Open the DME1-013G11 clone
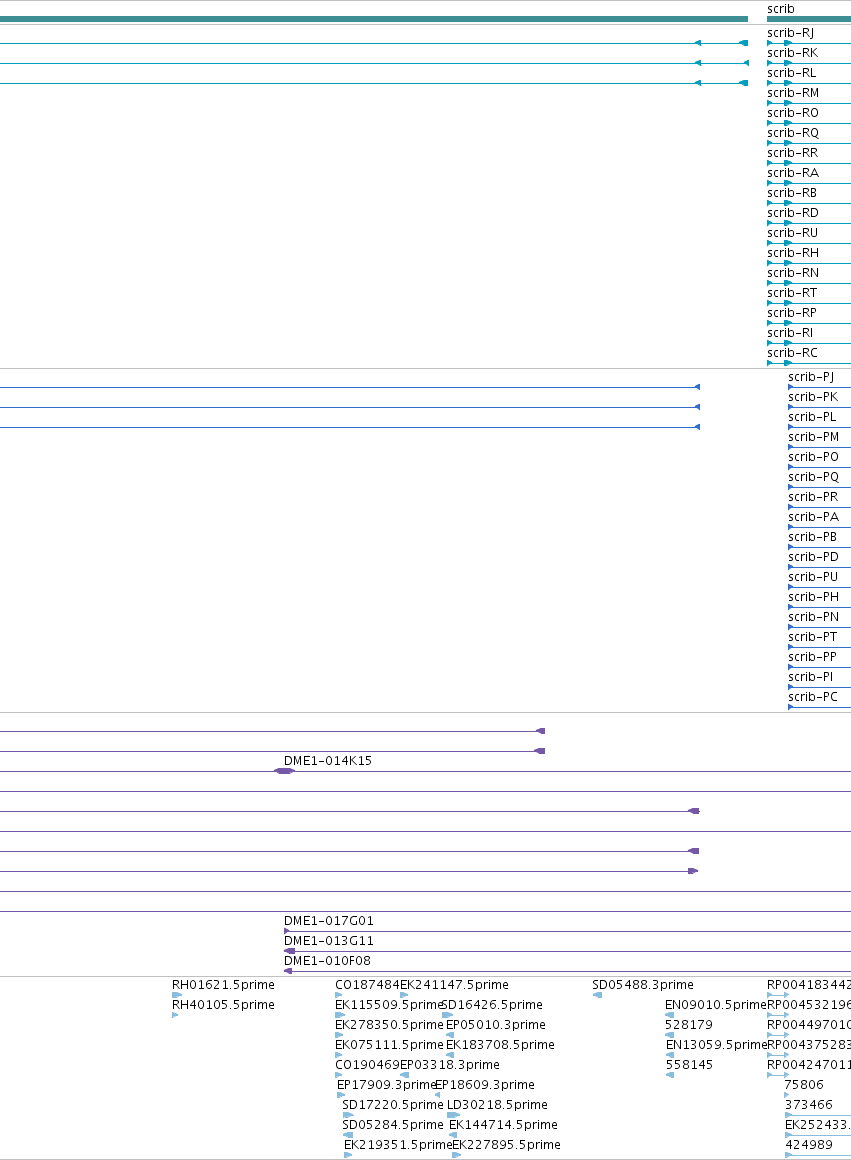Viewport: 851px width, 1160px height. [329, 941]
